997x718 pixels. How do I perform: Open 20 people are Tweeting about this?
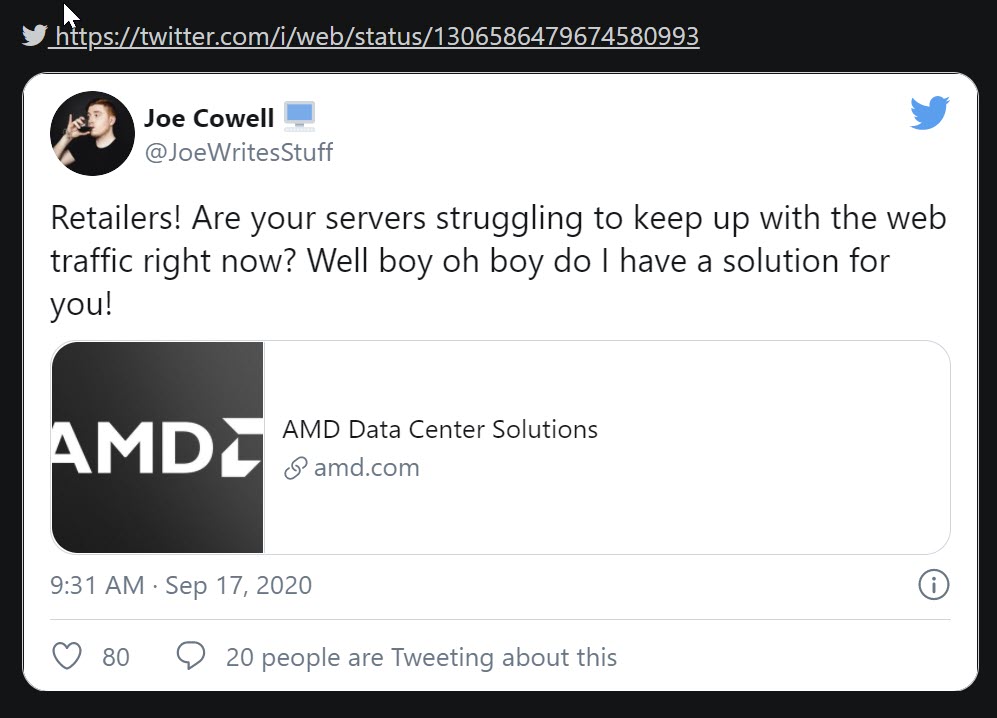click(x=421, y=657)
